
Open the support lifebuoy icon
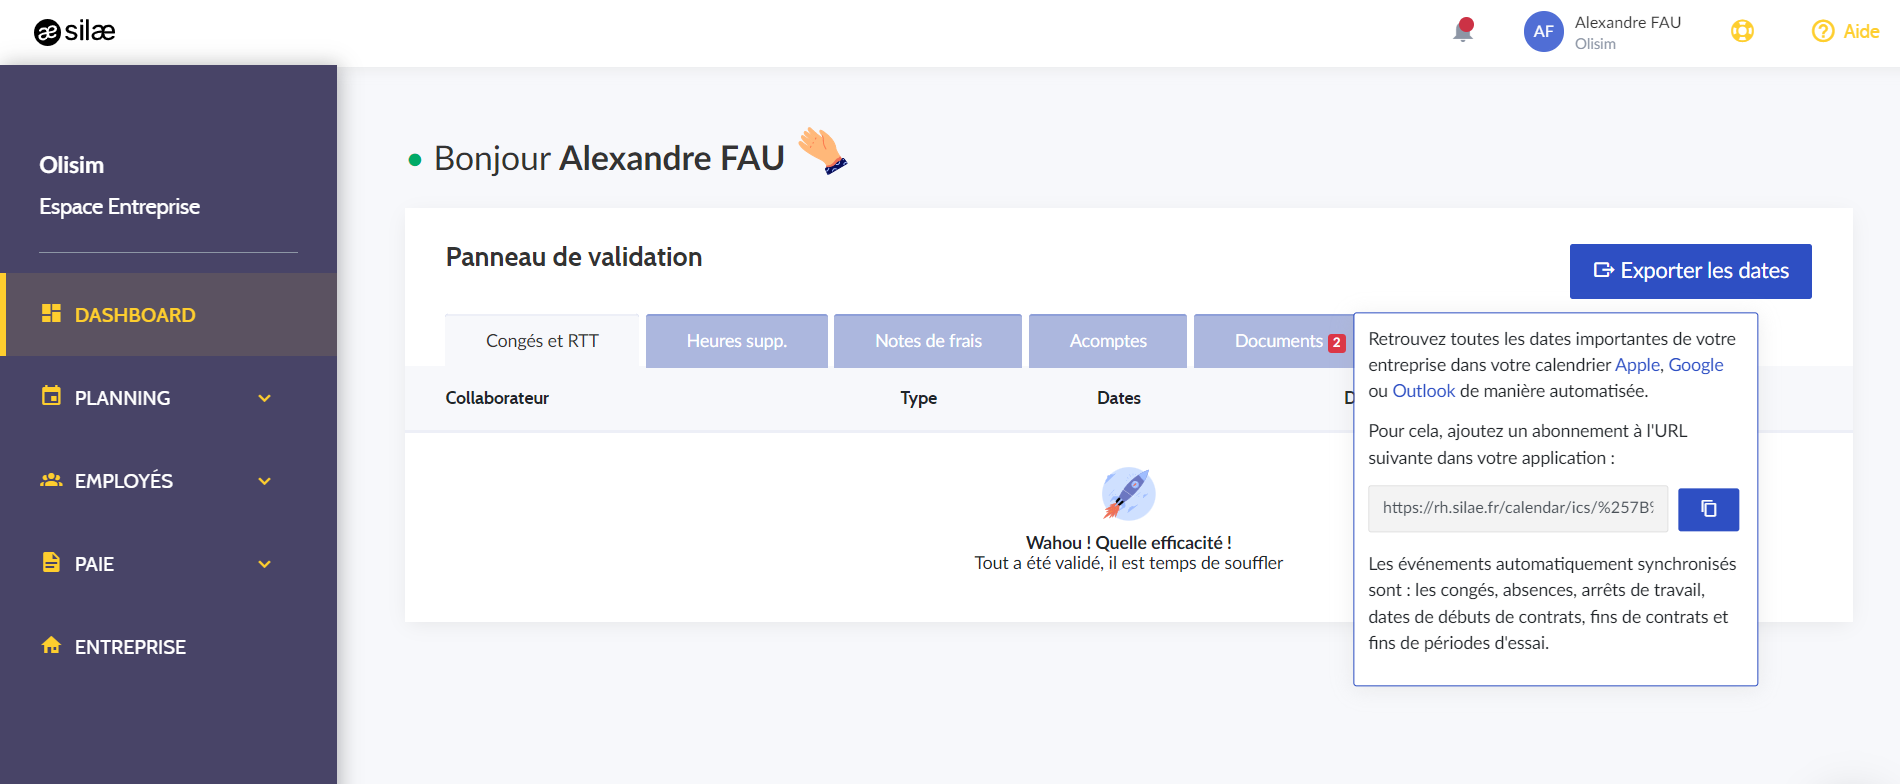point(1742,31)
